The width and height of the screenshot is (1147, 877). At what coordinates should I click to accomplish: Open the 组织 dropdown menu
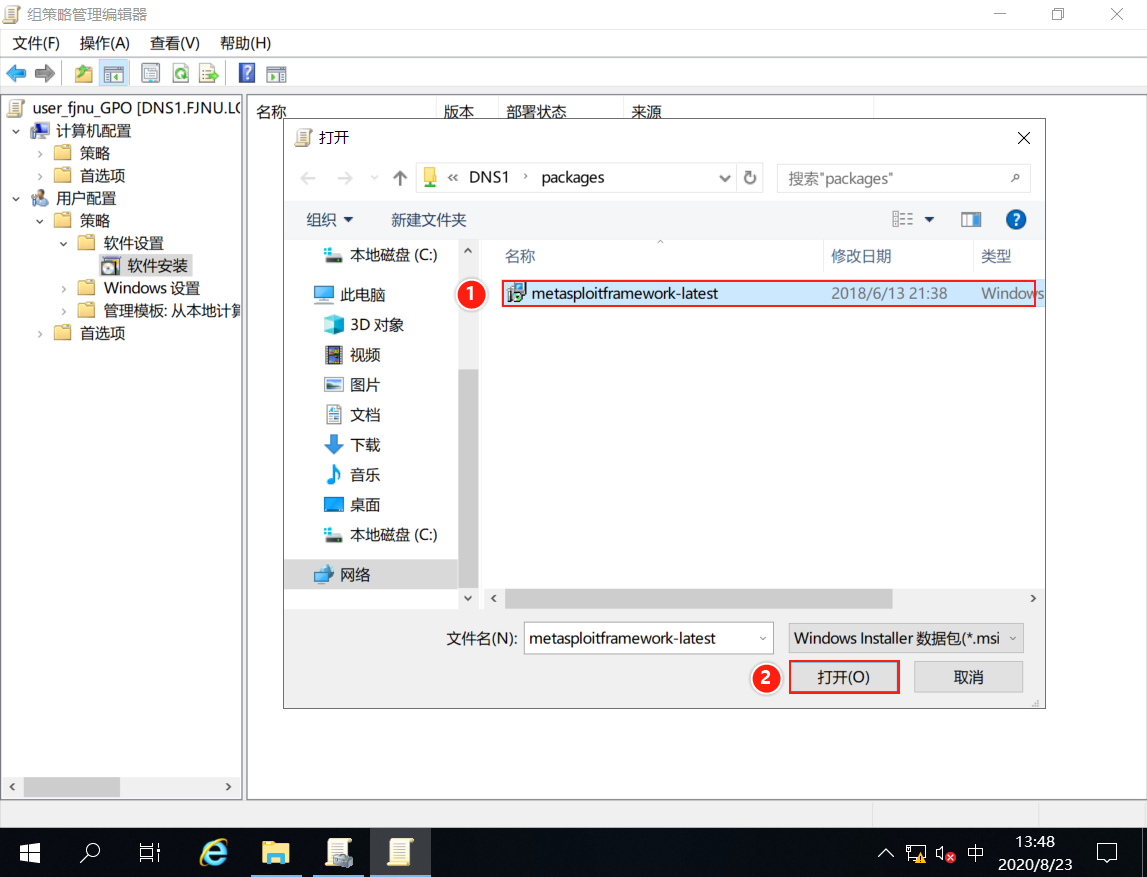329,219
